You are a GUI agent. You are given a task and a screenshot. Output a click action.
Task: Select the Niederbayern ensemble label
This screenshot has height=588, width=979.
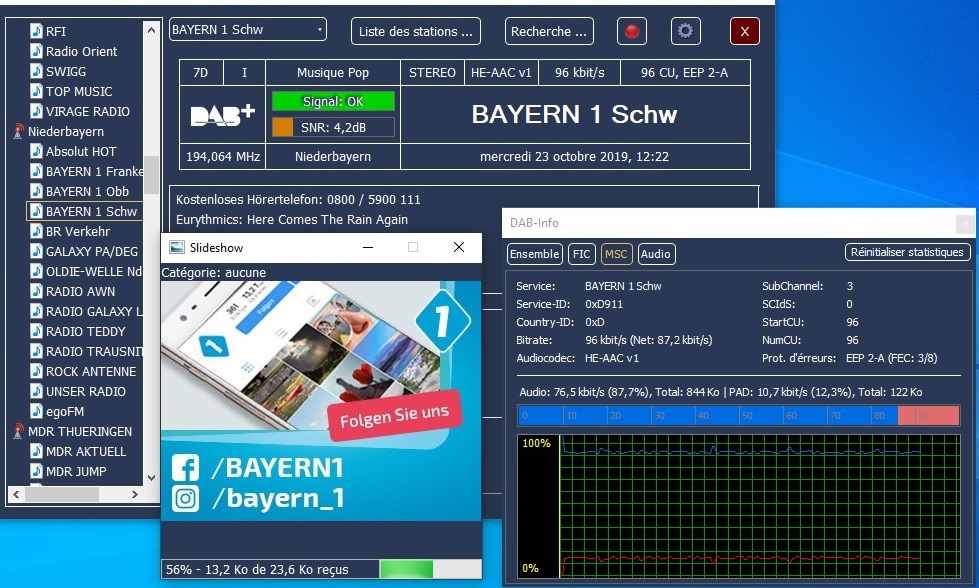[66, 131]
